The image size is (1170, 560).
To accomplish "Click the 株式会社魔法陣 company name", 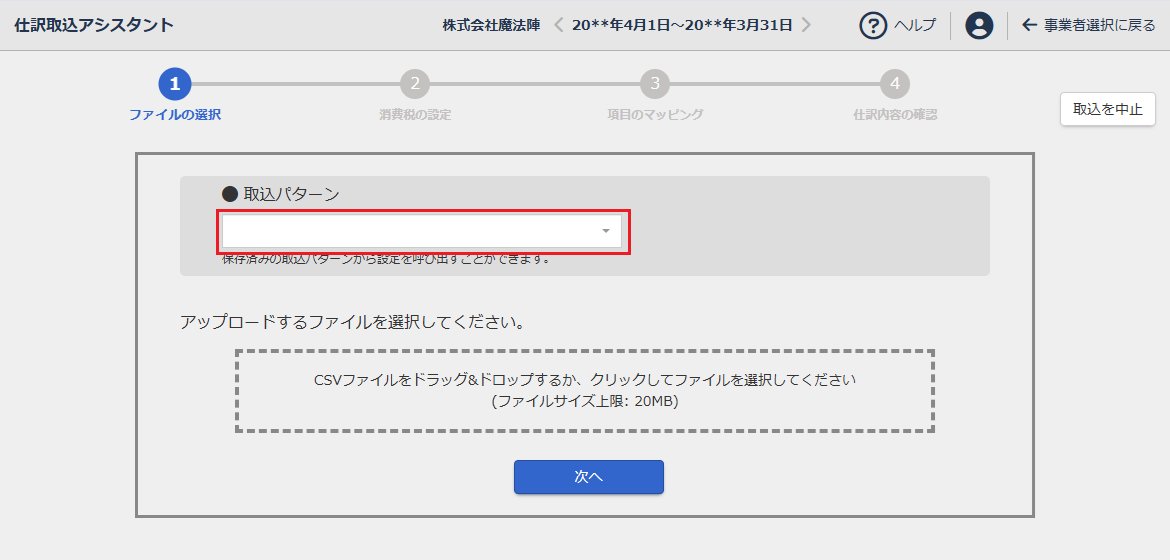I will (491, 25).
